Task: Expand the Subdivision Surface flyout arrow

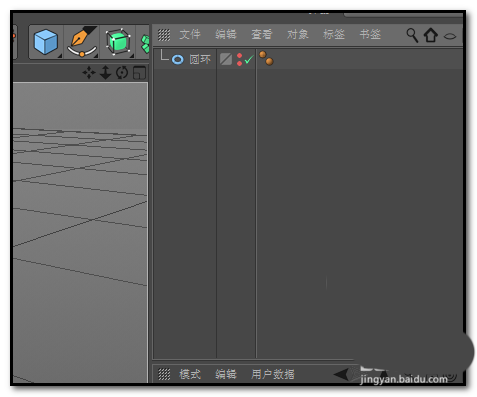Action: [x=132, y=56]
